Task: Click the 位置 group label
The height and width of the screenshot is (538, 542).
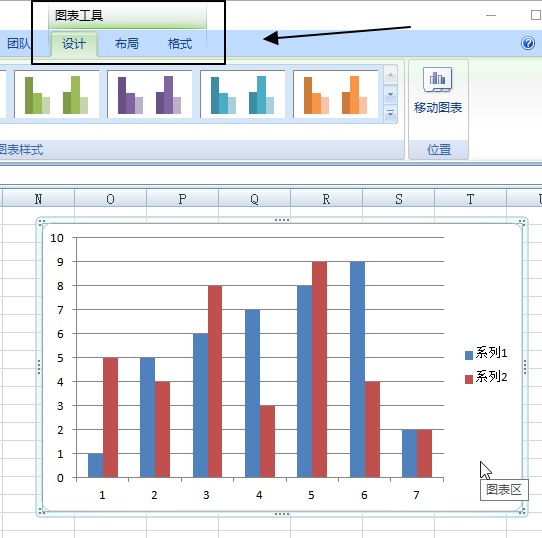Action: (x=439, y=150)
